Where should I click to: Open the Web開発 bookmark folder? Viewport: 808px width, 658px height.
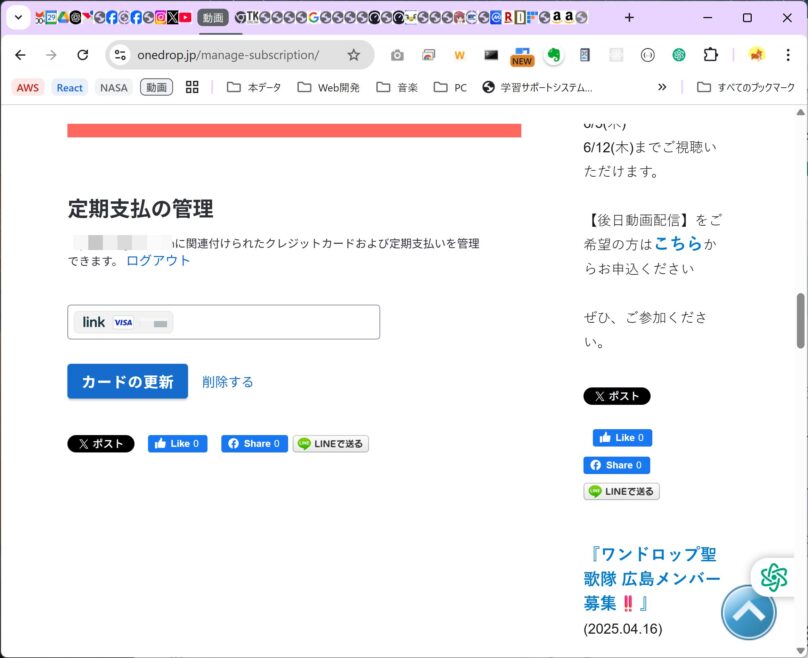[x=328, y=87]
